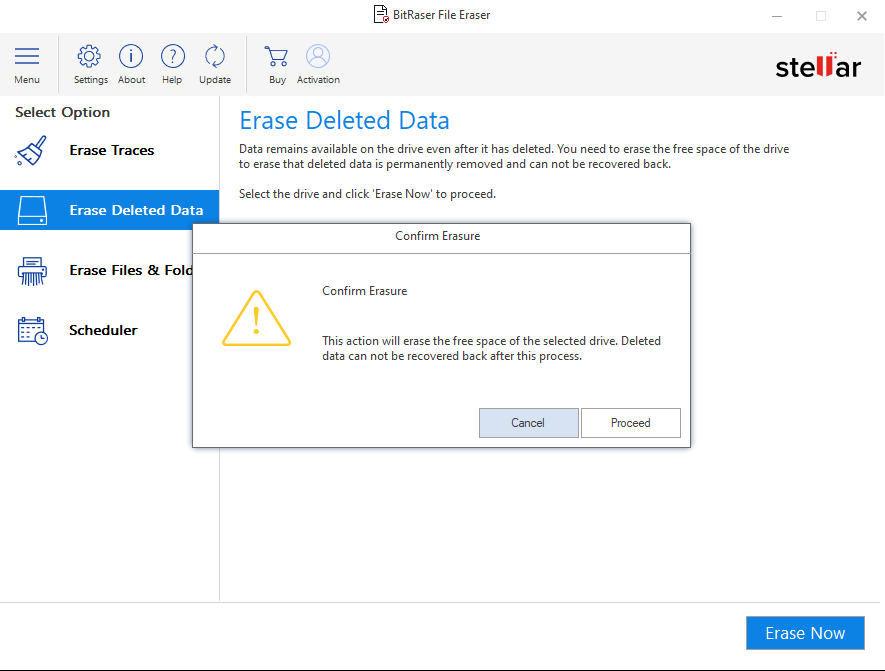Click the Buy shopping cart icon

click(277, 56)
